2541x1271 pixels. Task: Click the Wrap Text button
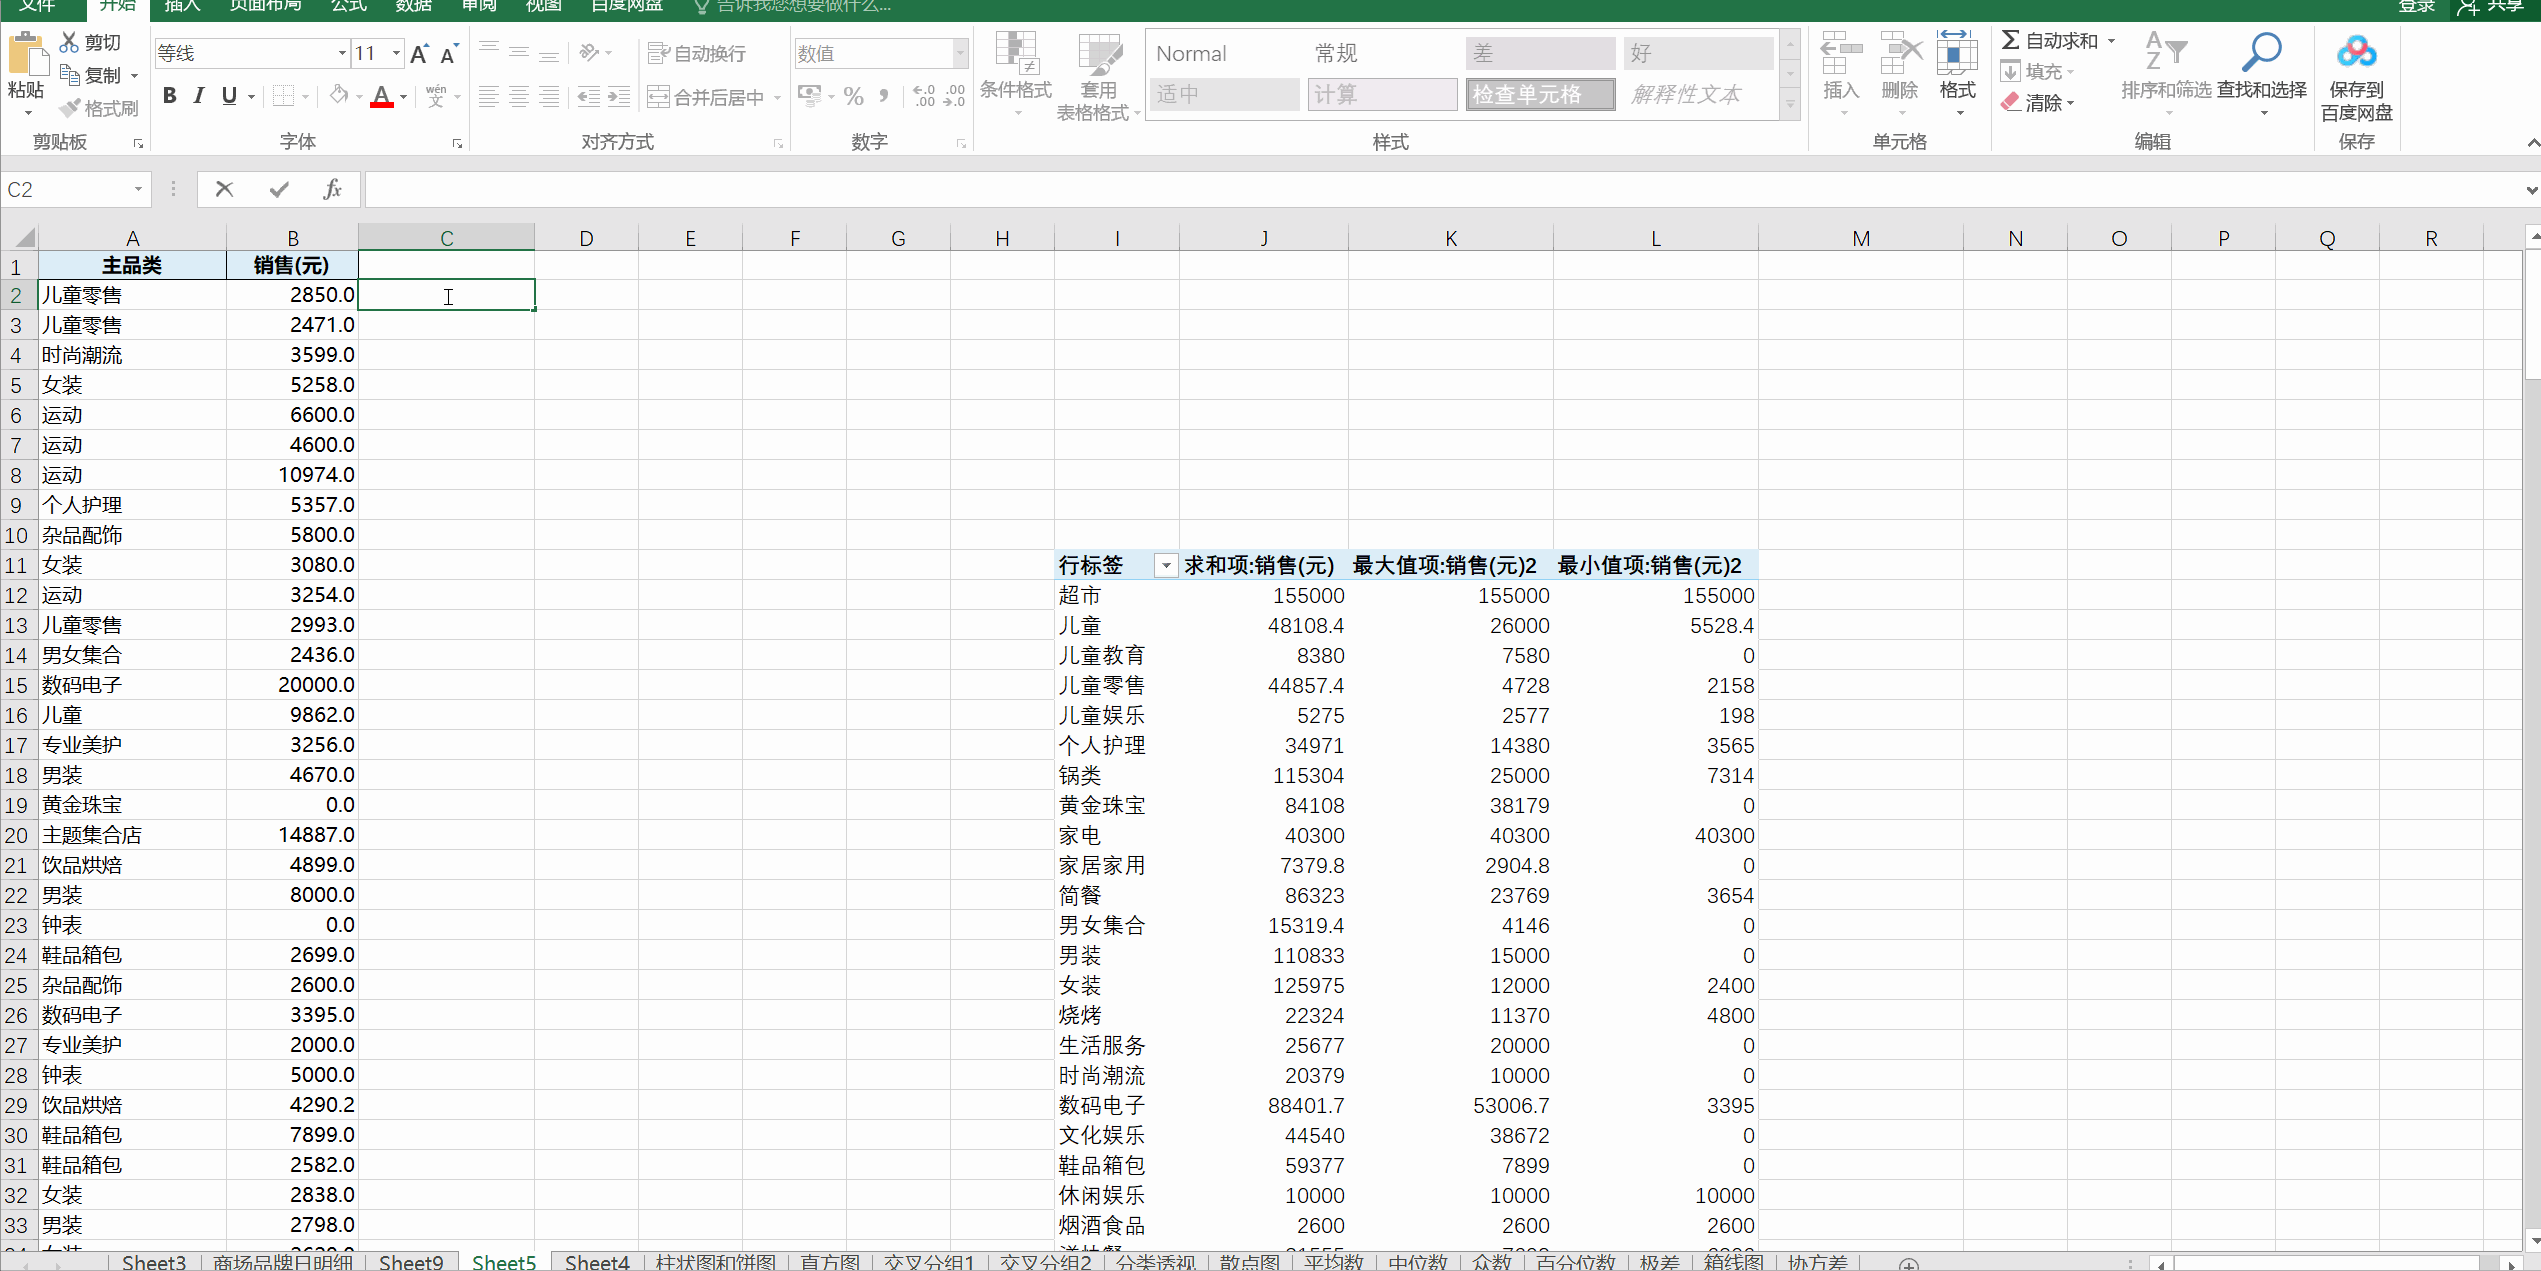tap(697, 53)
